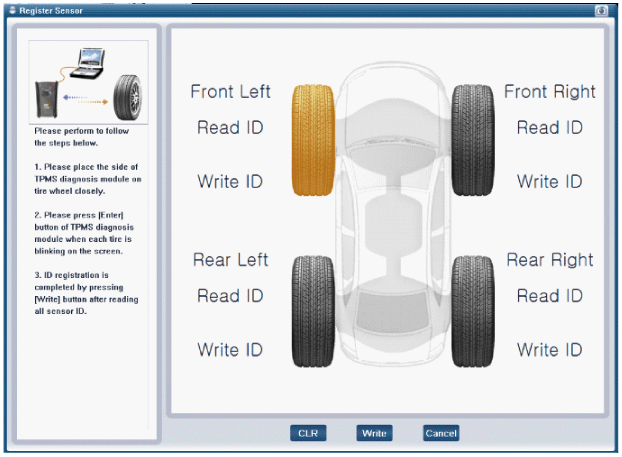Click the Front Left label text
The height and width of the screenshot is (457, 622).
tap(230, 92)
